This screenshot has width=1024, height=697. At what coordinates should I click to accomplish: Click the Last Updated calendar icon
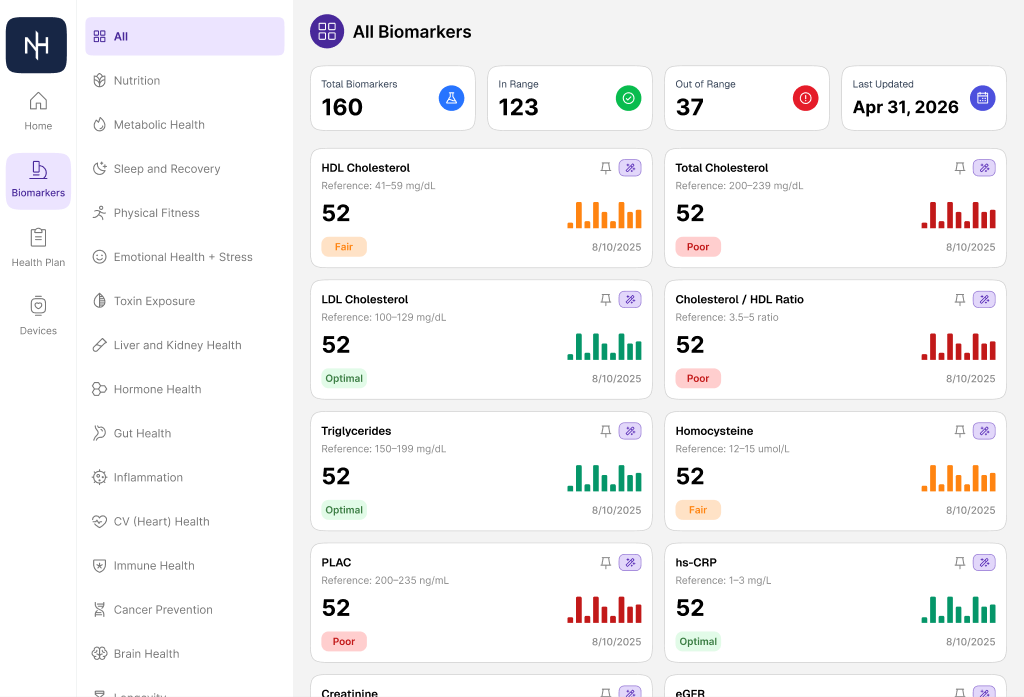tap(982, 98)
